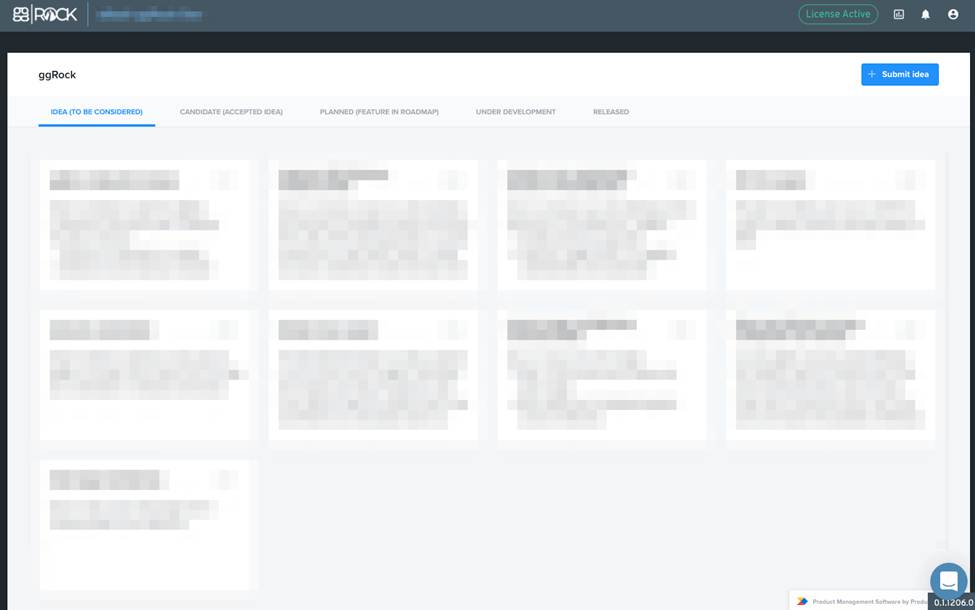Viewport: 975px width, 610px height.
Task: Switch to the Candidate (Accepted Idea) tab
Action: click(231, 112)
